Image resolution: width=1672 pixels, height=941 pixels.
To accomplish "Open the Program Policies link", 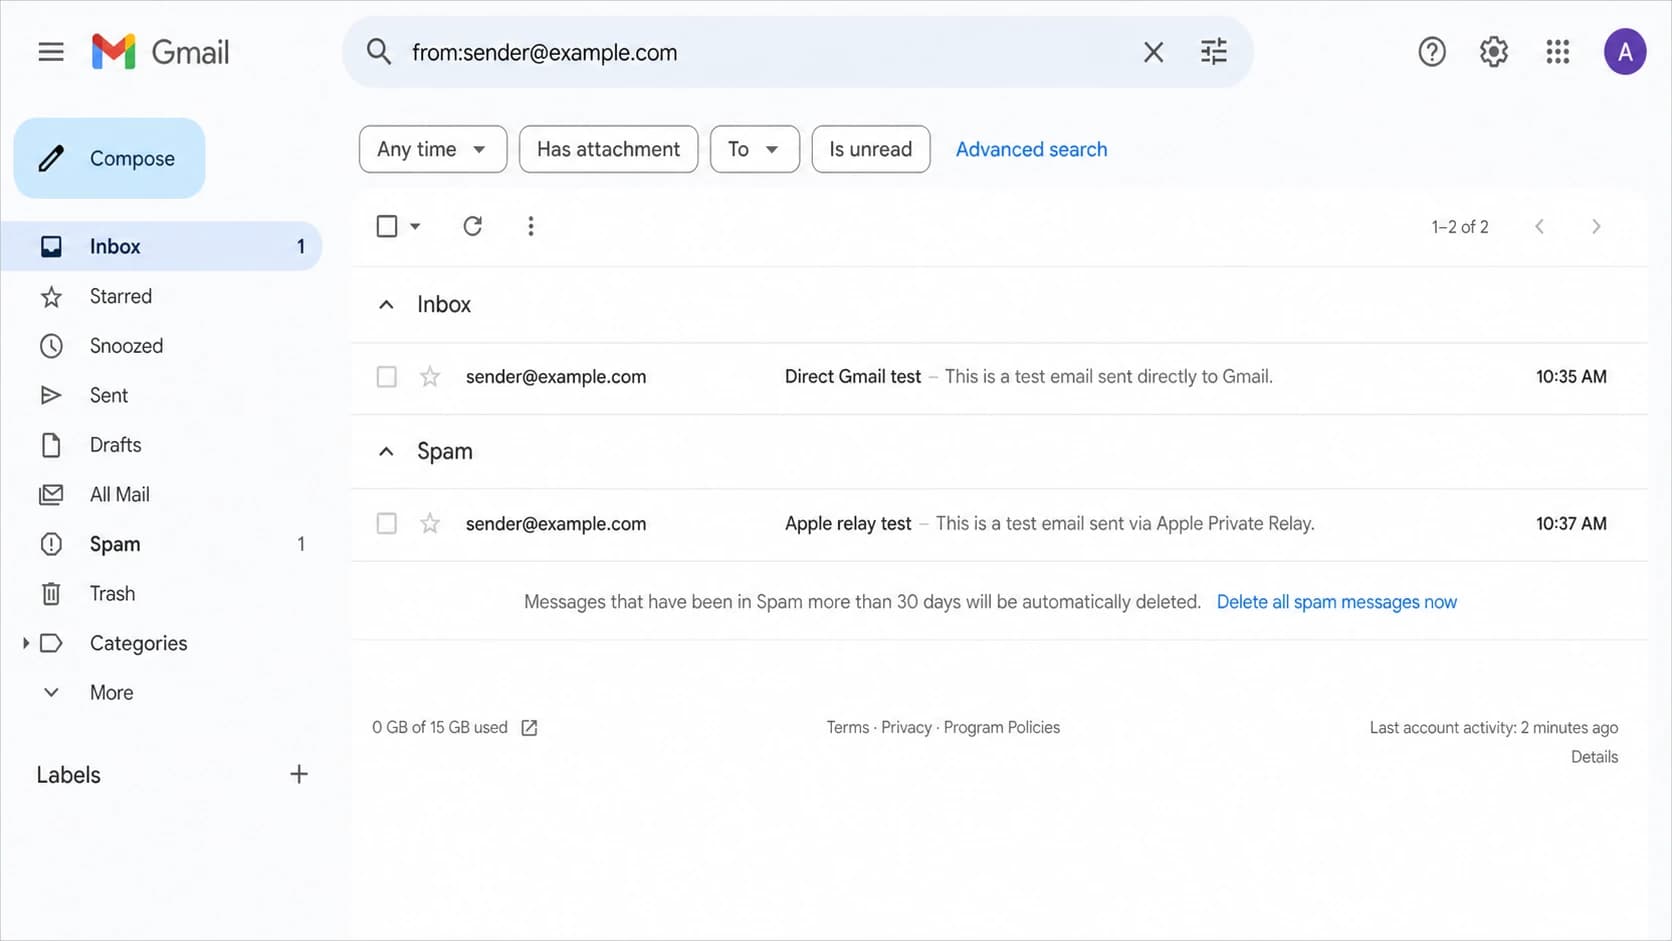I will click(1001, 728).
